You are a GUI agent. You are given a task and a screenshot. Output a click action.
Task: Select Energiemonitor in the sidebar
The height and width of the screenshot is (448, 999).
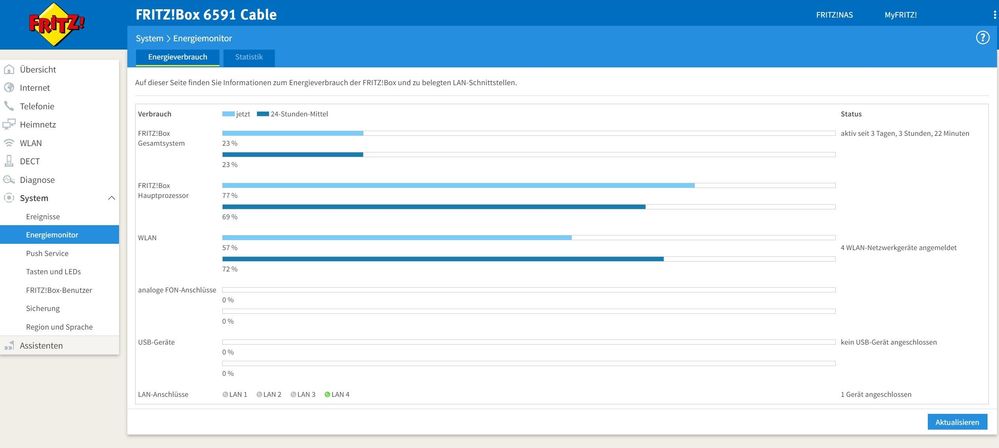coord(59,235)
